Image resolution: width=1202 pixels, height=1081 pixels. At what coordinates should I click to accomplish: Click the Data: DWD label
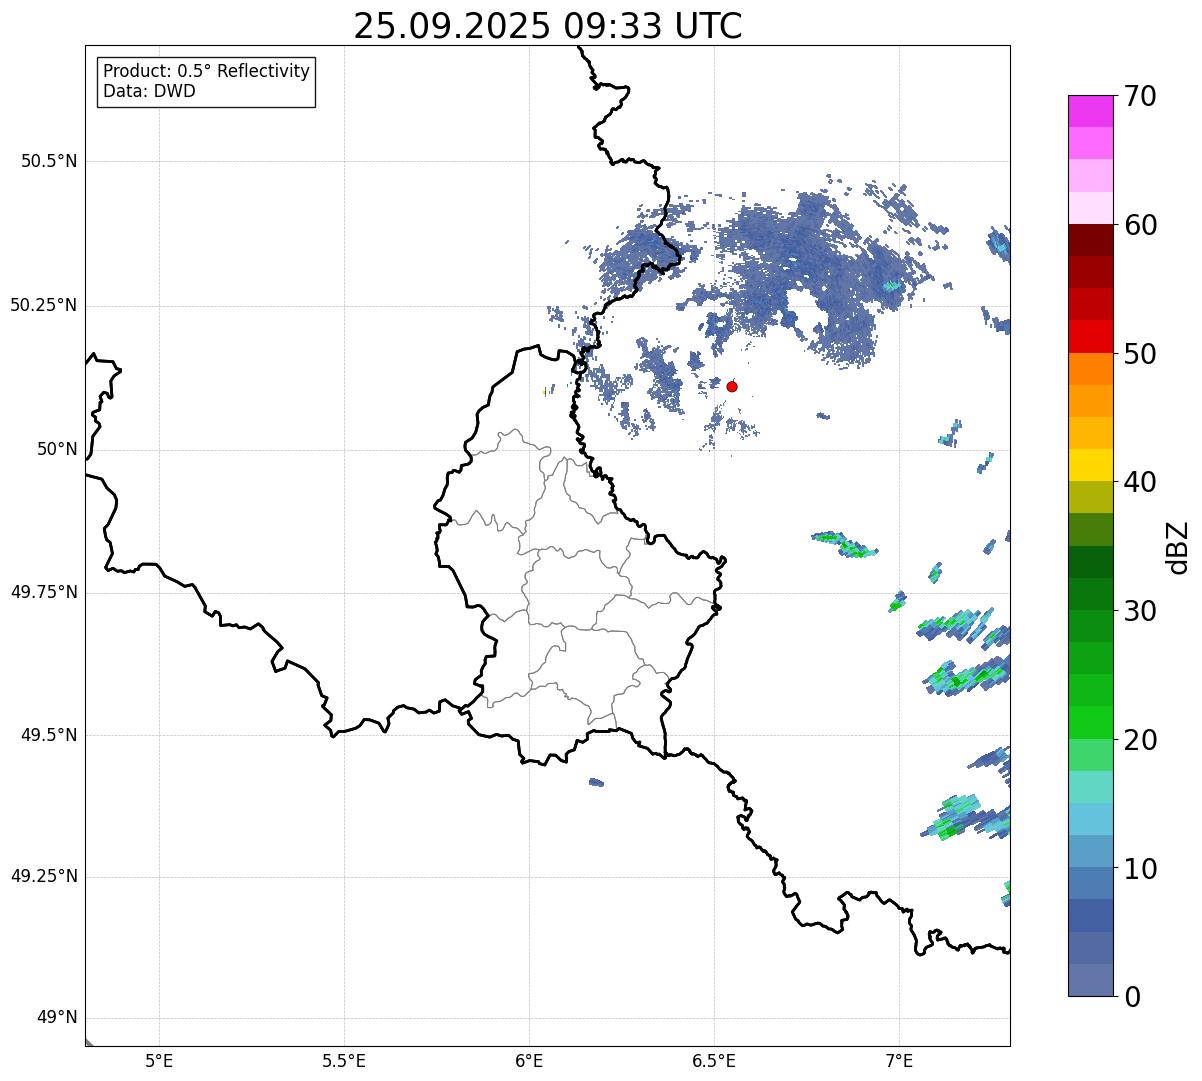tap(149, 91)
